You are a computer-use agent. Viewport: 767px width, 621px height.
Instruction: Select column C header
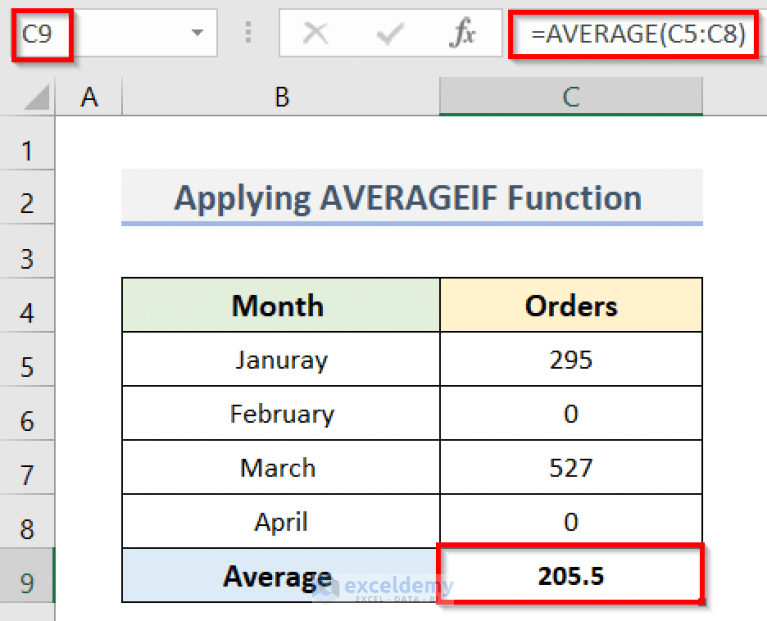[571, 96]
